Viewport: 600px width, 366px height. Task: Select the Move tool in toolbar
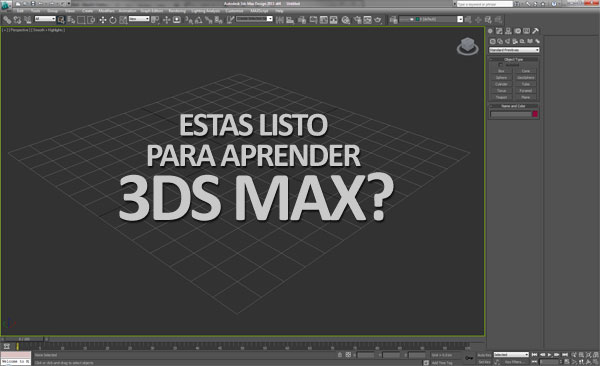pos(103,20)
